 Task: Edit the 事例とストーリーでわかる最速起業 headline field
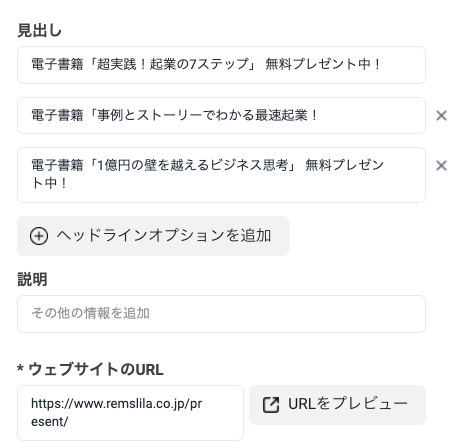(221, 116)
